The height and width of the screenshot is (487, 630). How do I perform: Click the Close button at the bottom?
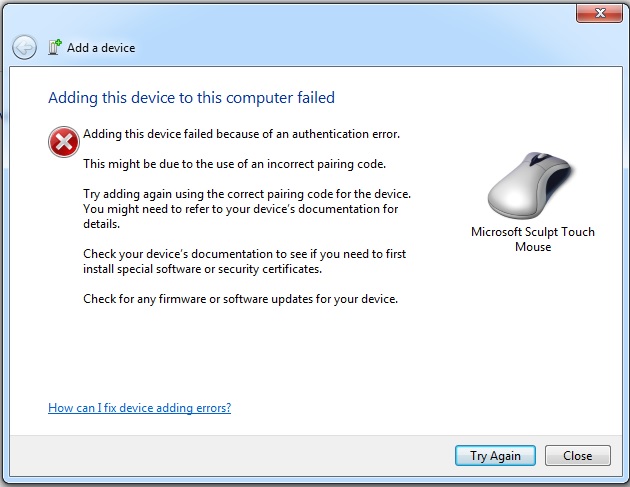(x=577, y=456)
